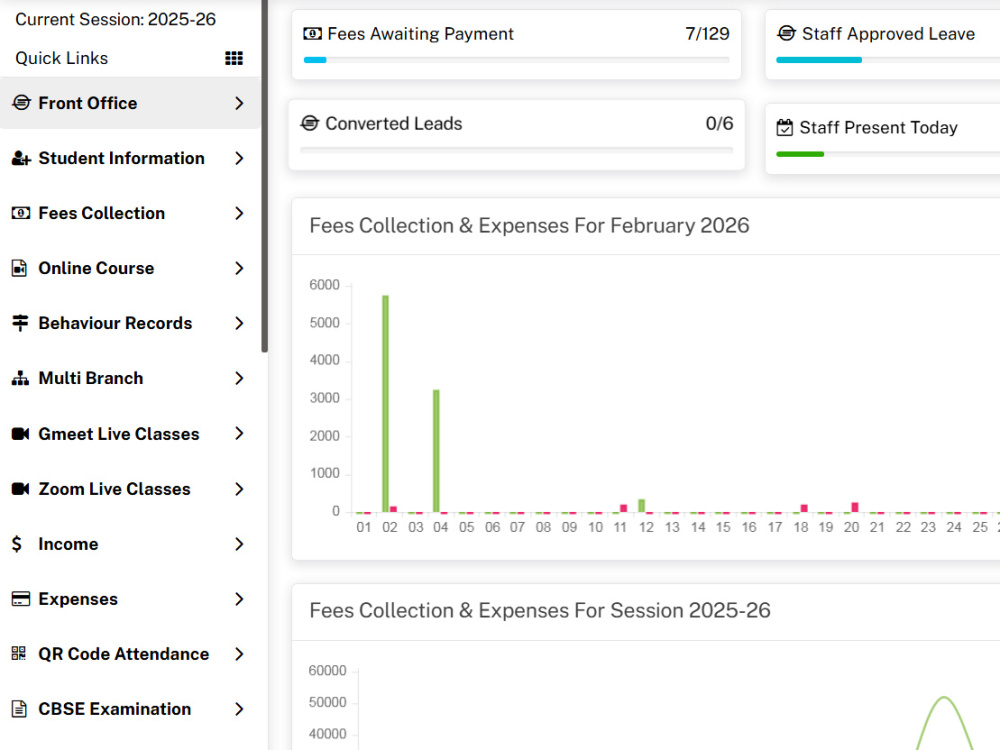Click the pink expense bar for day 11

click(x=624, y=508)
